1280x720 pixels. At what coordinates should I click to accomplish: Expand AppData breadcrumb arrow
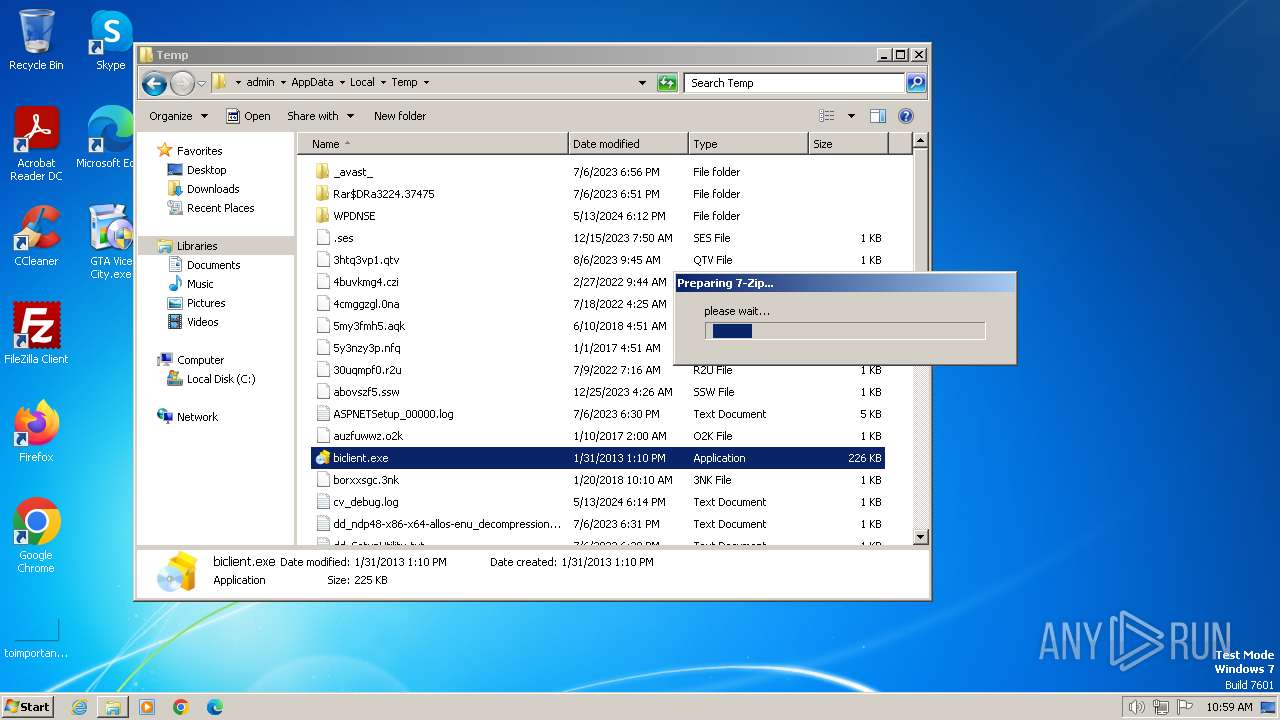click(x=342, y=83)
